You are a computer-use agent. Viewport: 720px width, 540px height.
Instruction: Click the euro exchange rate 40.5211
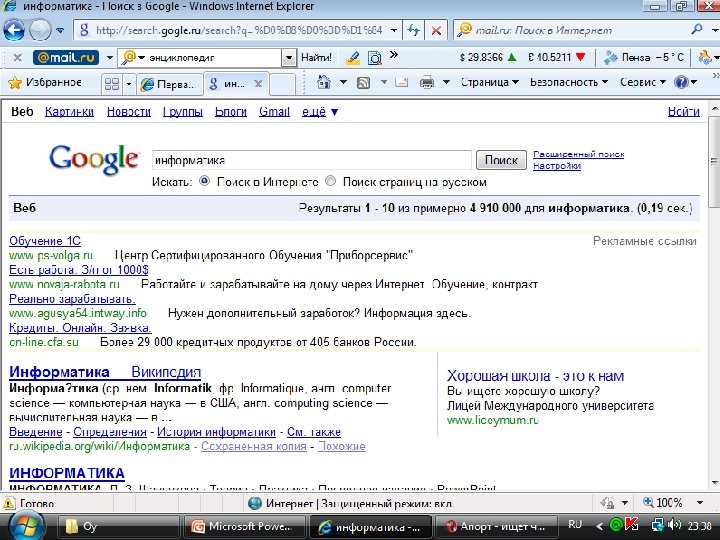click(557, 57)
